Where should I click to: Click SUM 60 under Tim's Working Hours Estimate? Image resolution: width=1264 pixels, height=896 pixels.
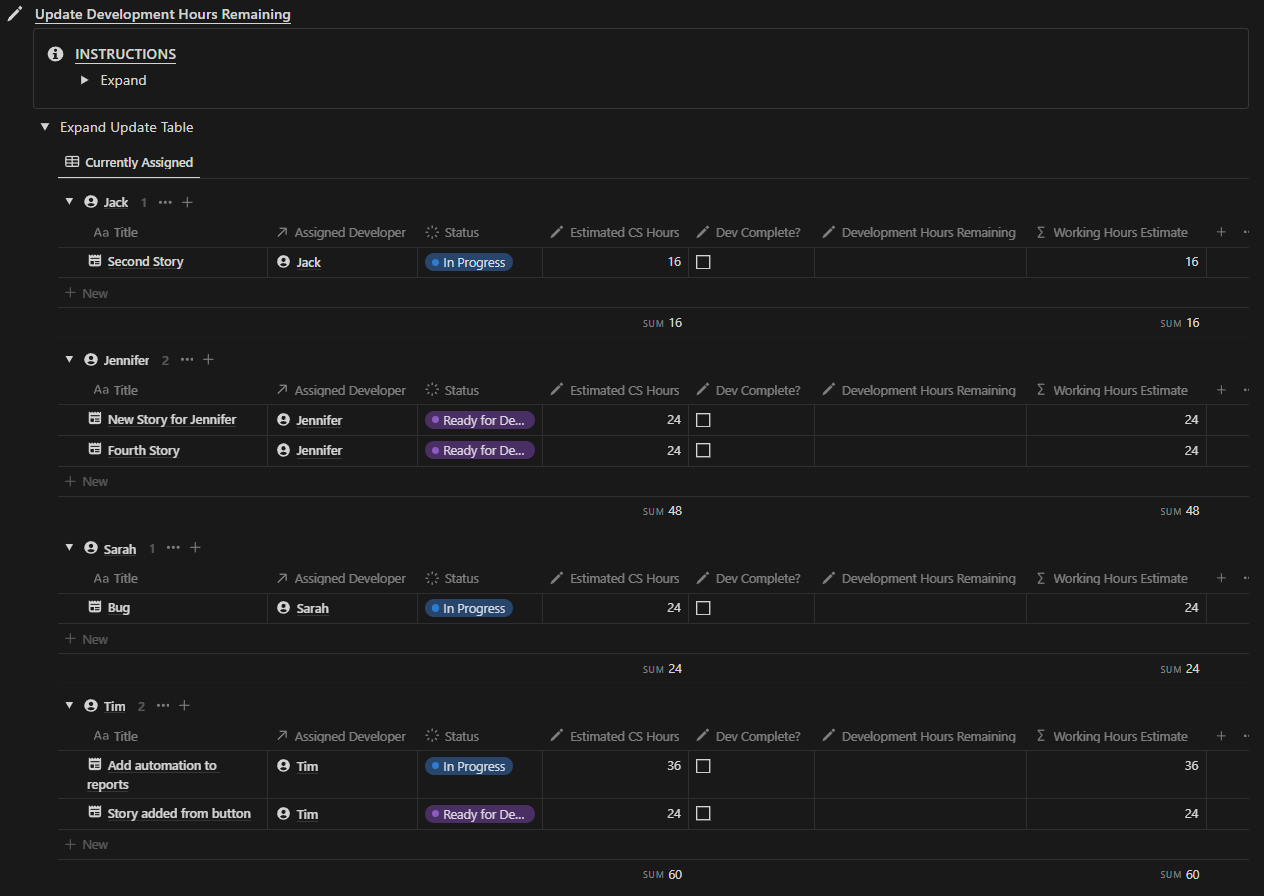(1180, 875)
